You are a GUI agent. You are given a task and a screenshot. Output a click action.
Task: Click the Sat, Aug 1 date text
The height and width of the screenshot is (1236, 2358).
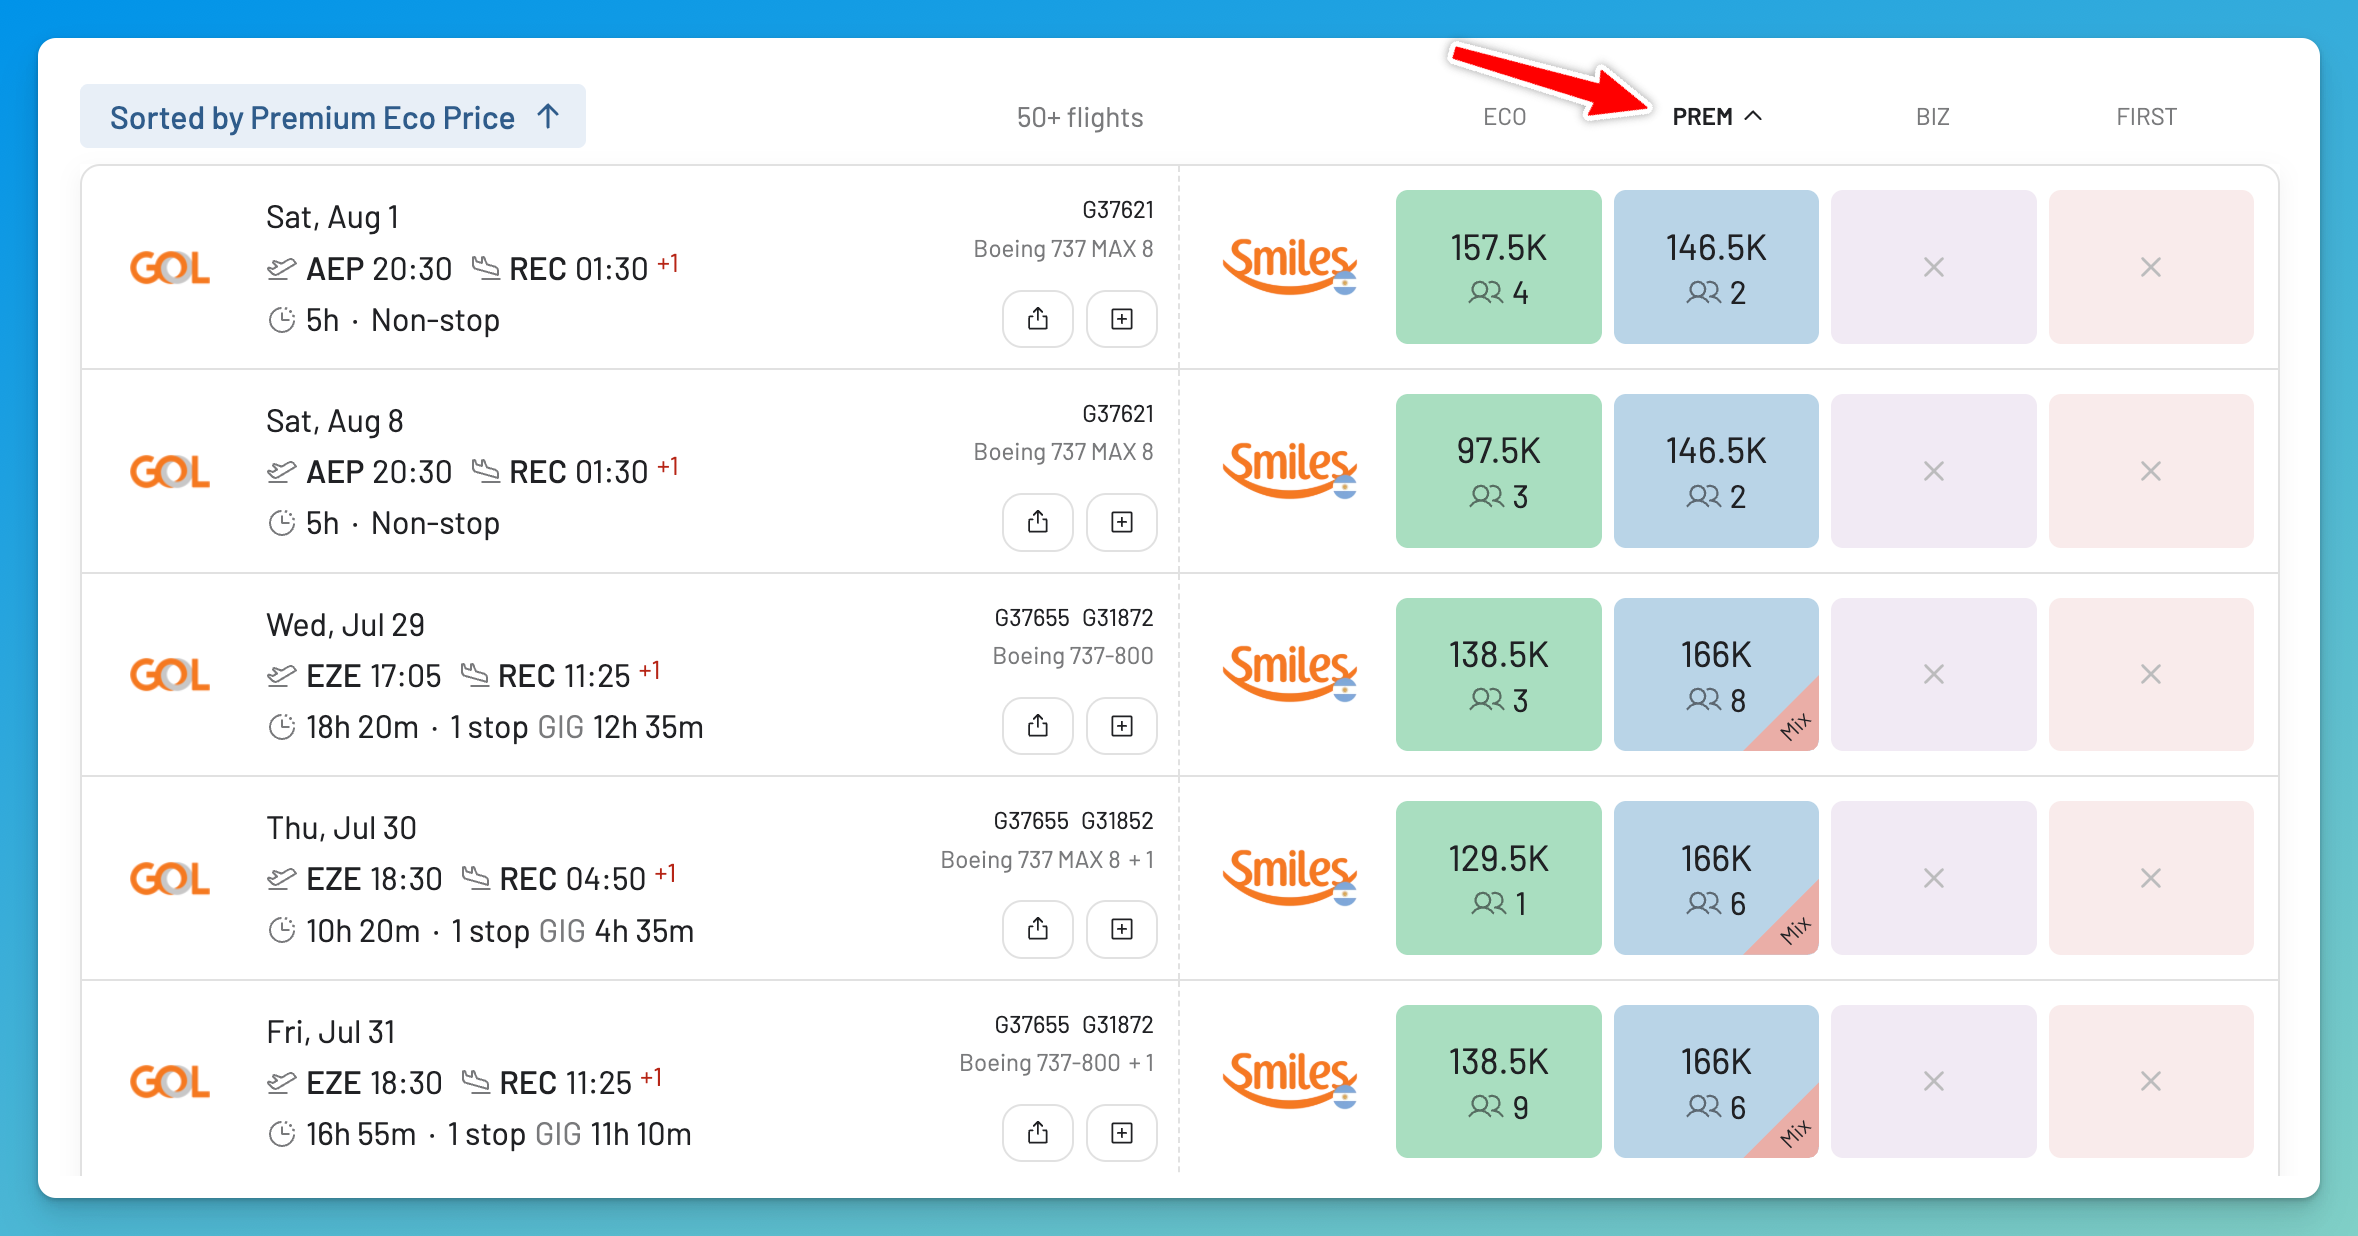pyautogui.click(x=333, y=217)
